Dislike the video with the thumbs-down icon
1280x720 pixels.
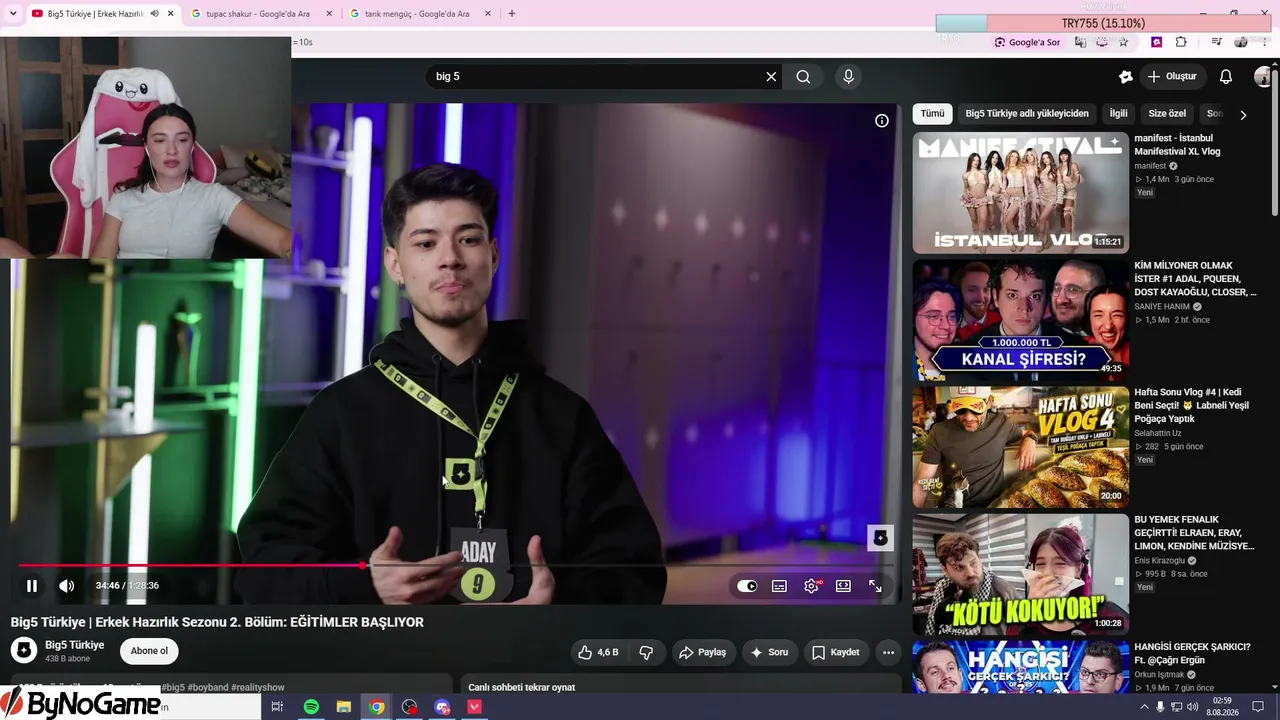[x=646, y=652]
